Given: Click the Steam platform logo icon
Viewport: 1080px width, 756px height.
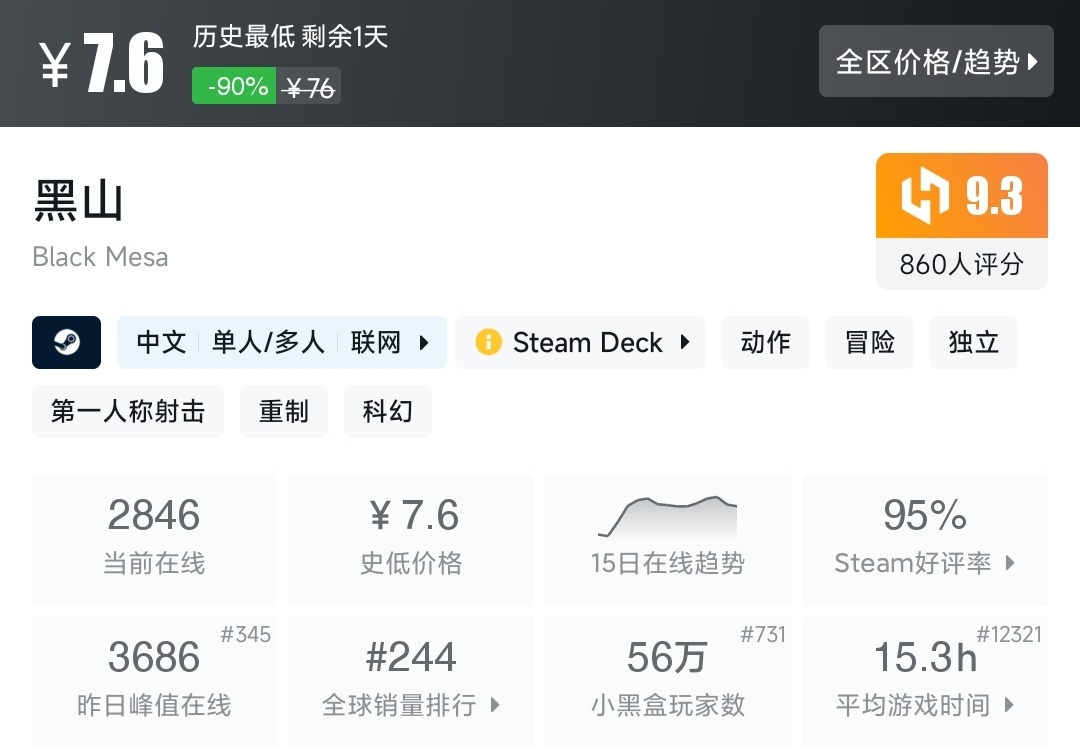Looking at the screenshot, I should click(67, 343).
